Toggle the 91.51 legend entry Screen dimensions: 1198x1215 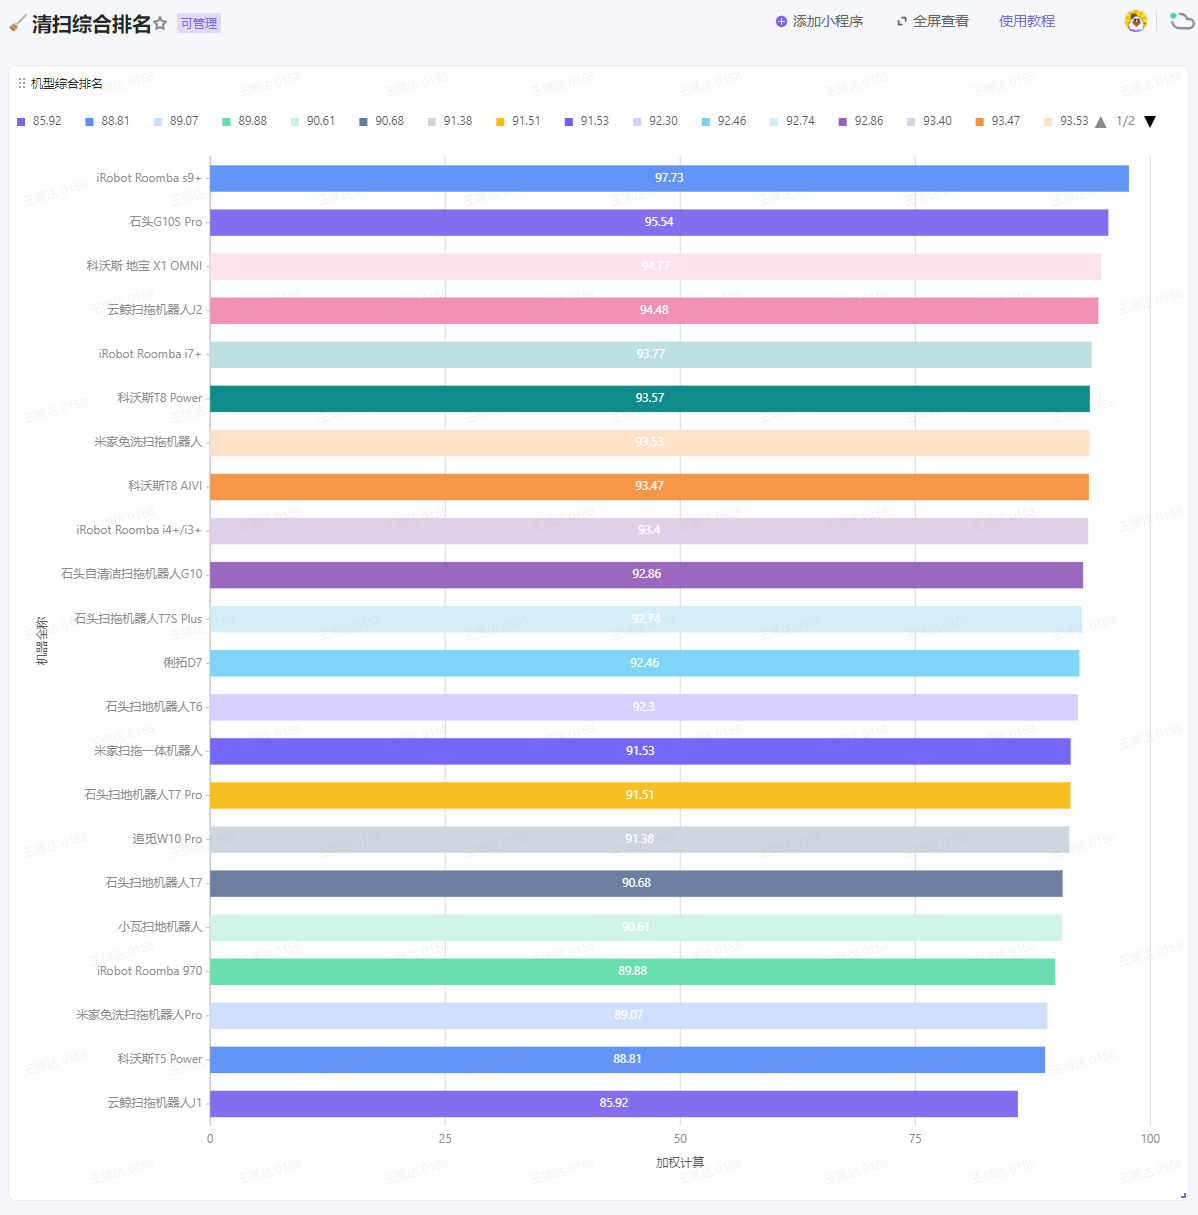point(518,121)
